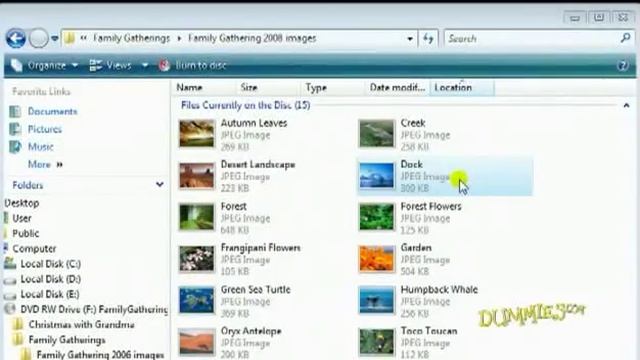Click the Humpback Whale file name
The image size is (640, 360).
[x=439, y=289]
